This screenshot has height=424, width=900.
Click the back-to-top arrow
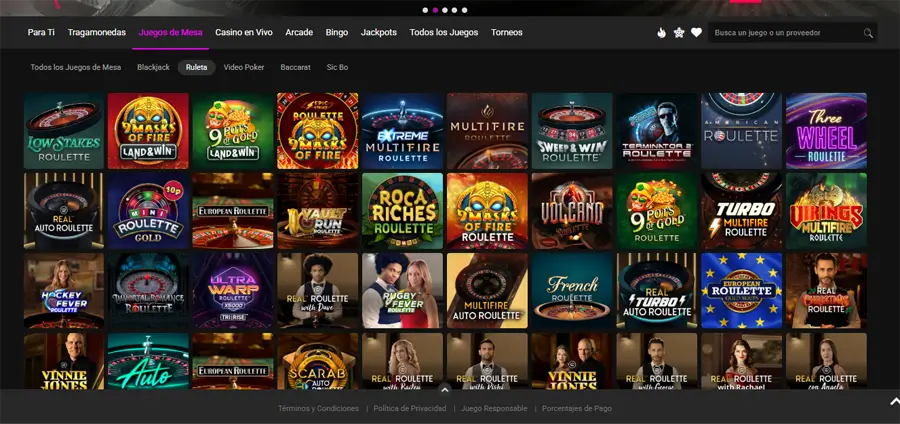pyautogui.click(x=894, y=400)
